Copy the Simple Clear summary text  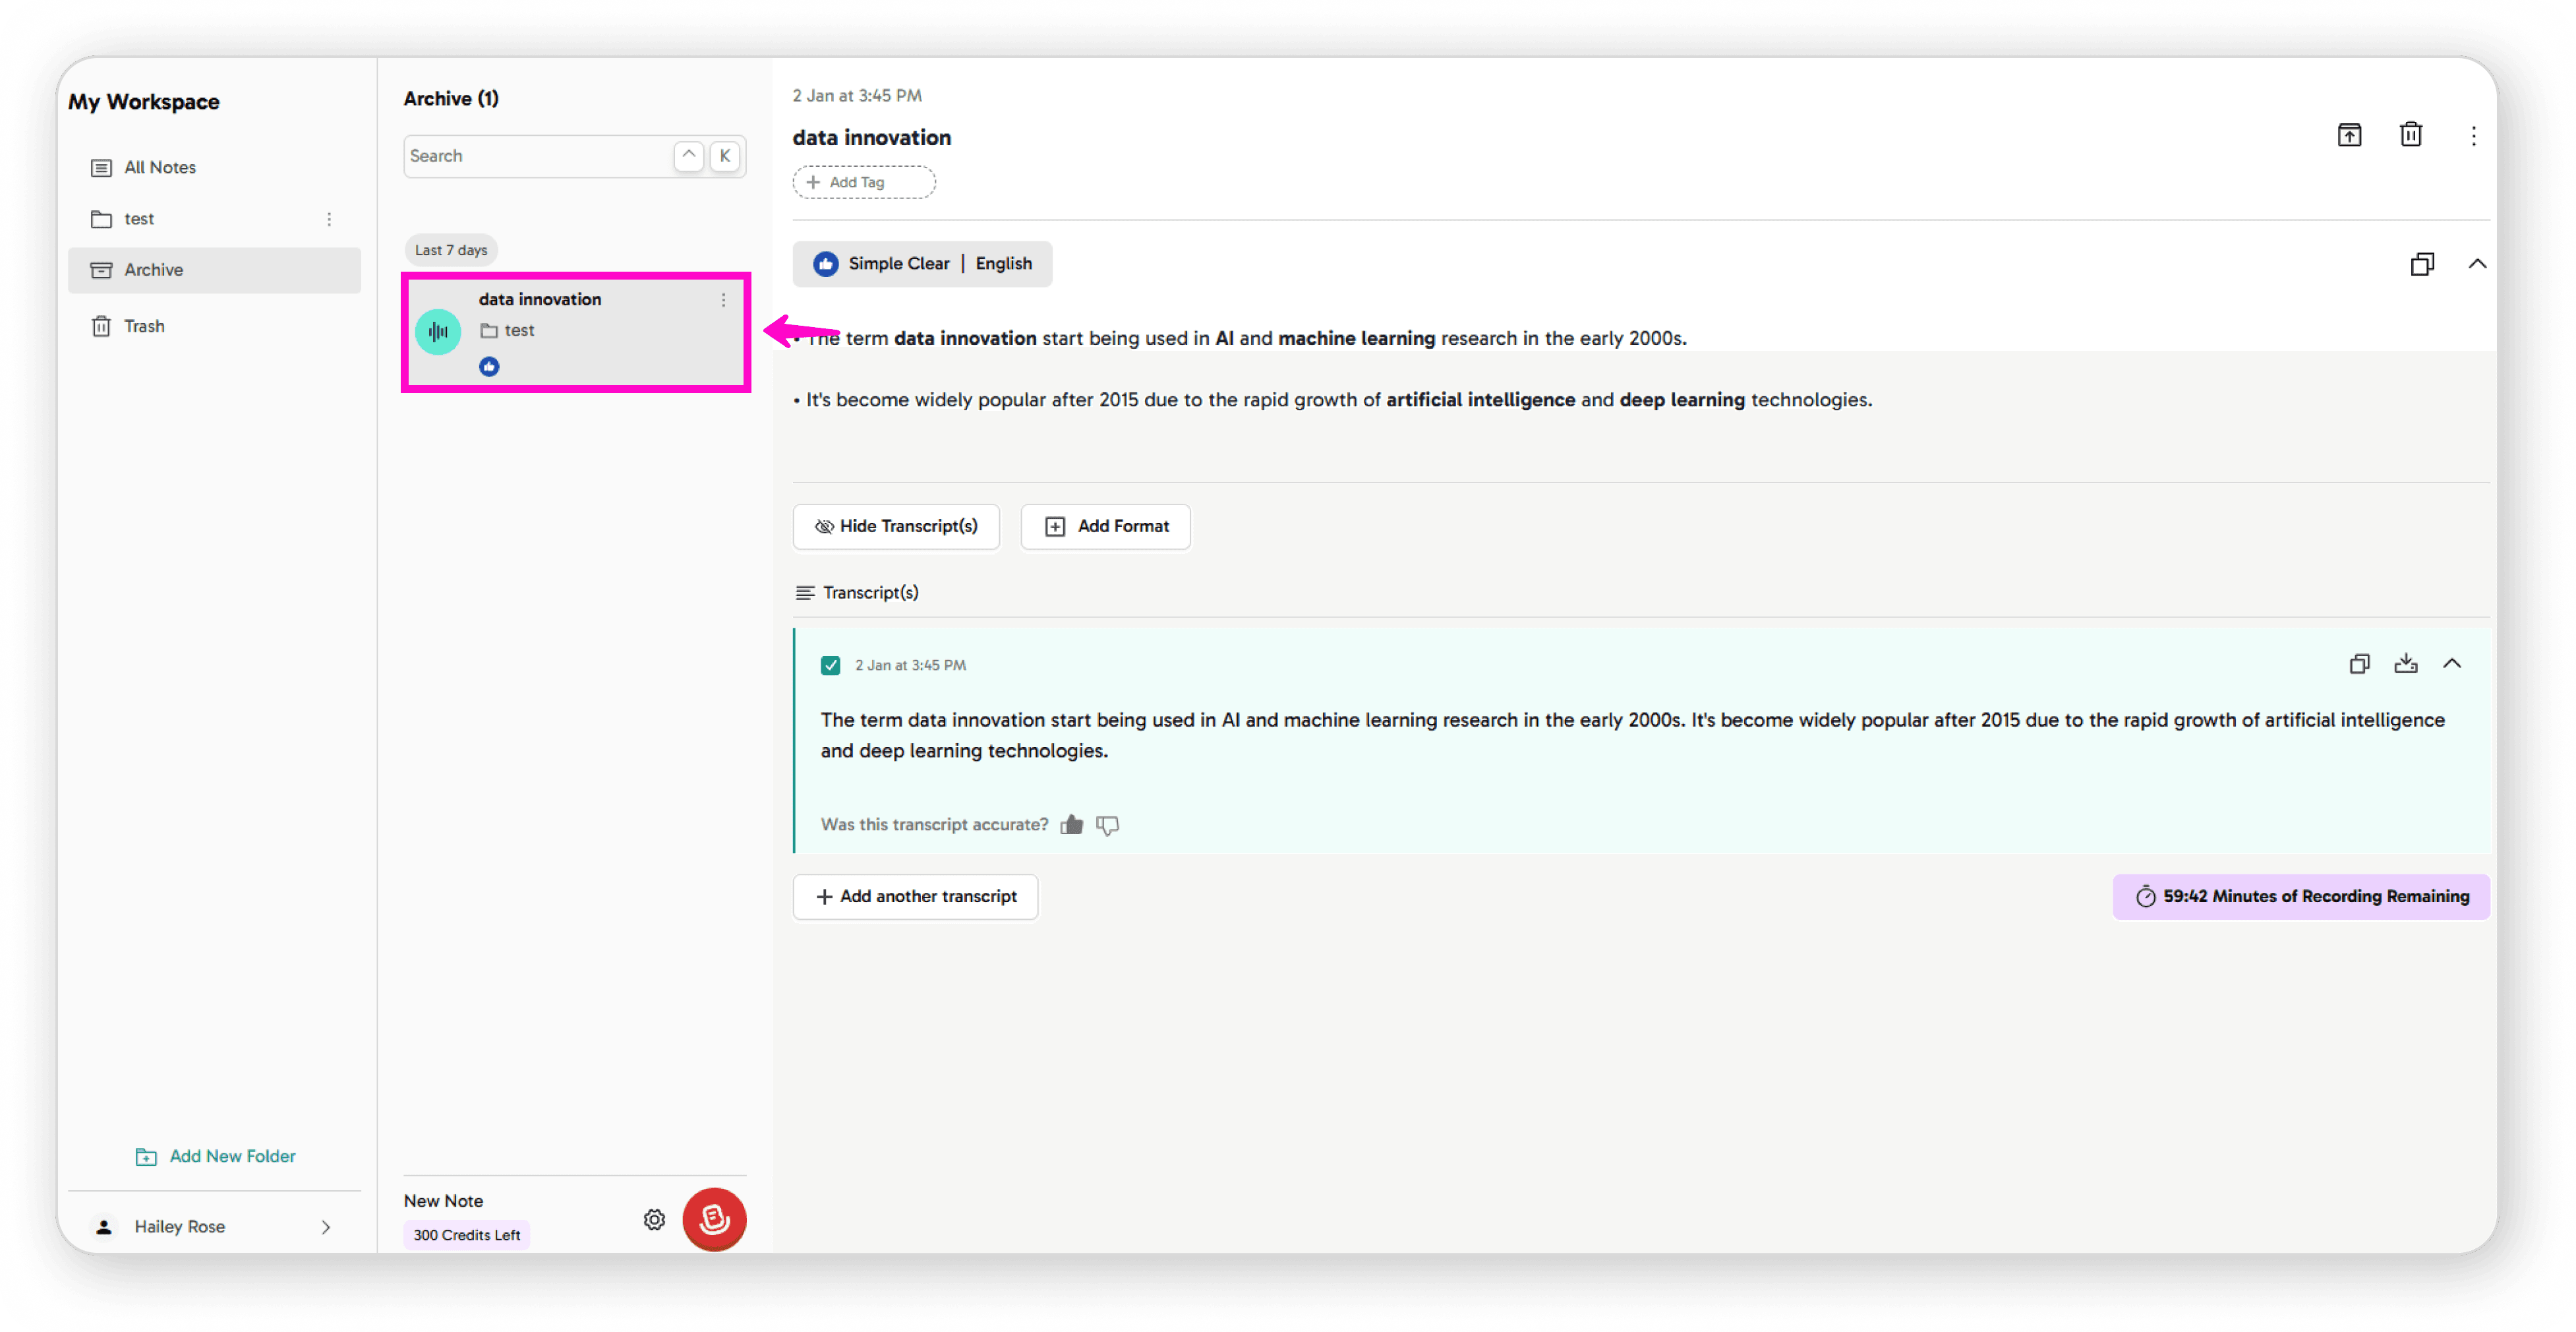click(x=2421, y=264)
